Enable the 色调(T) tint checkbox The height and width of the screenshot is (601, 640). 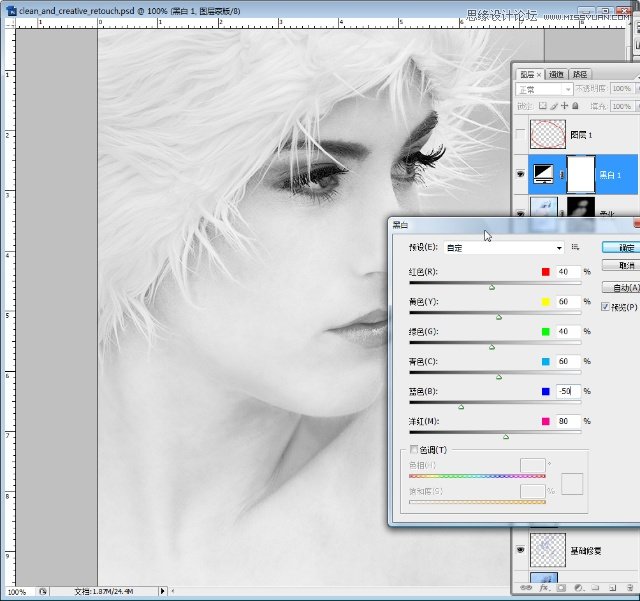415,450
